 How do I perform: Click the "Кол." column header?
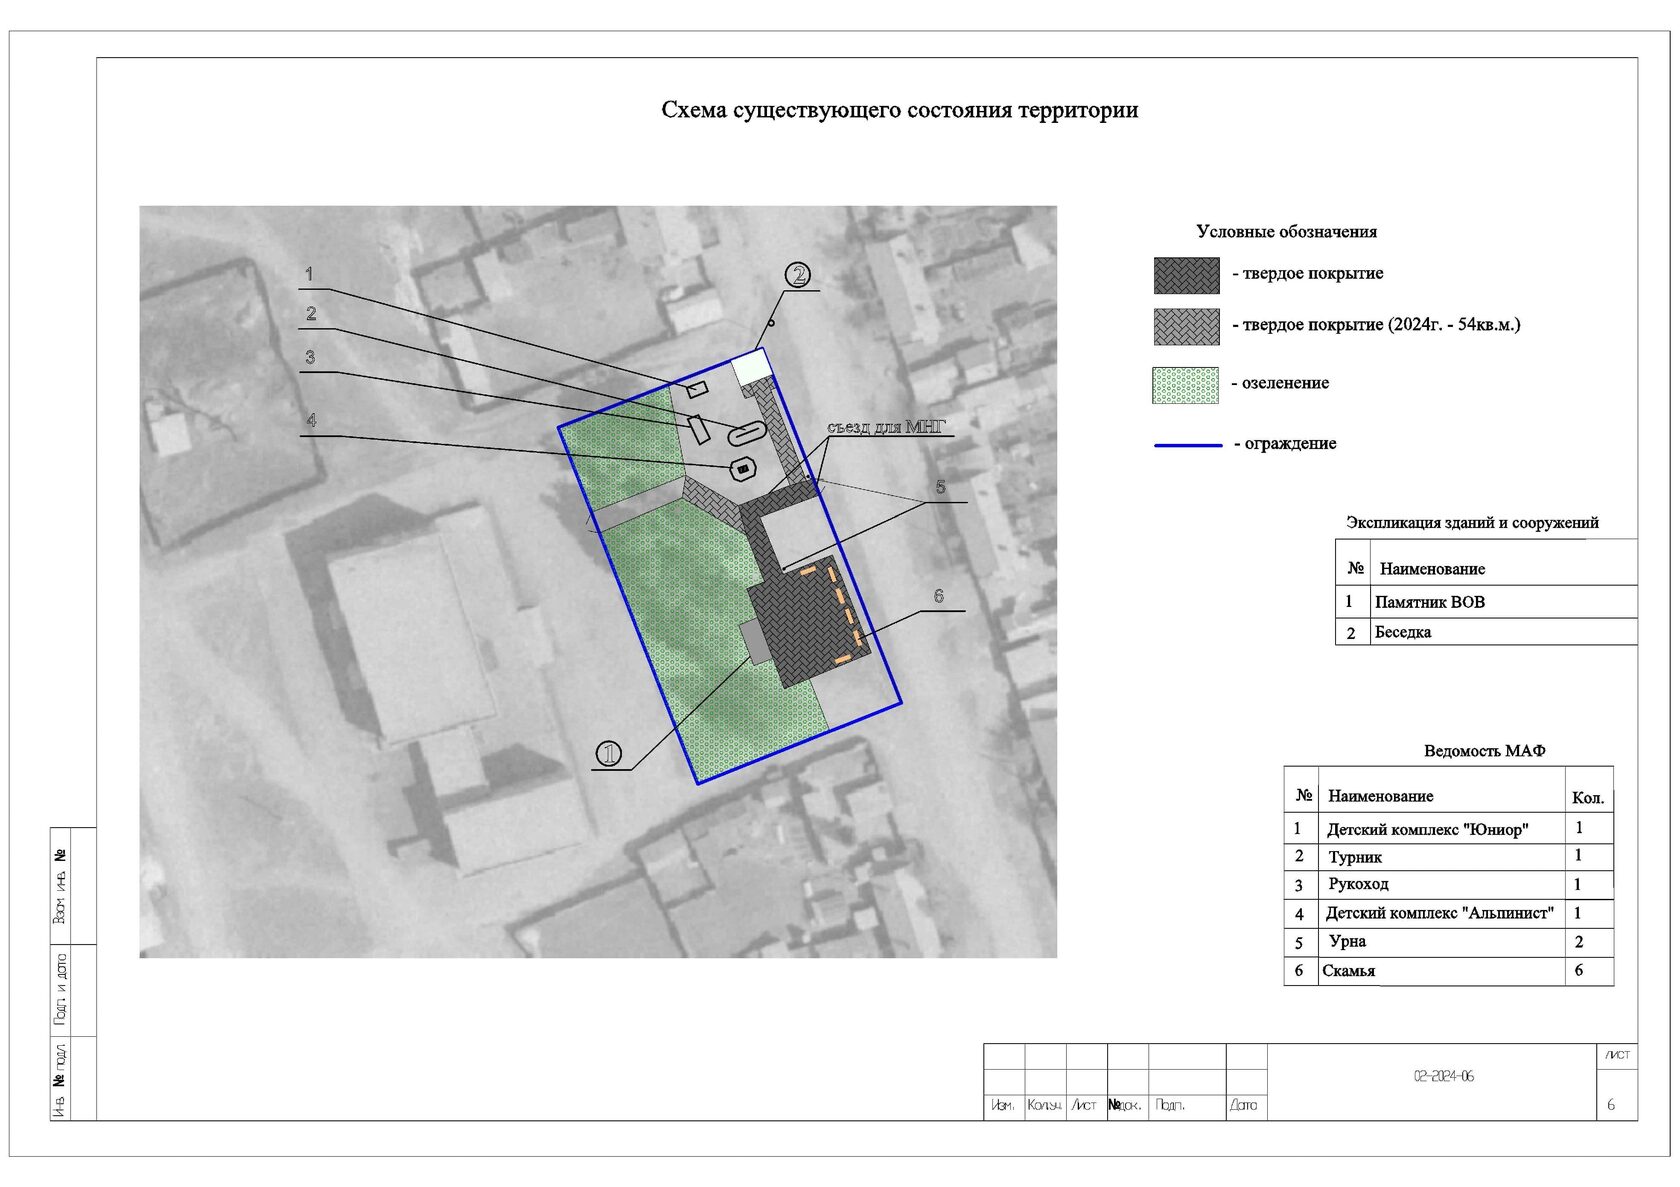1588,798
